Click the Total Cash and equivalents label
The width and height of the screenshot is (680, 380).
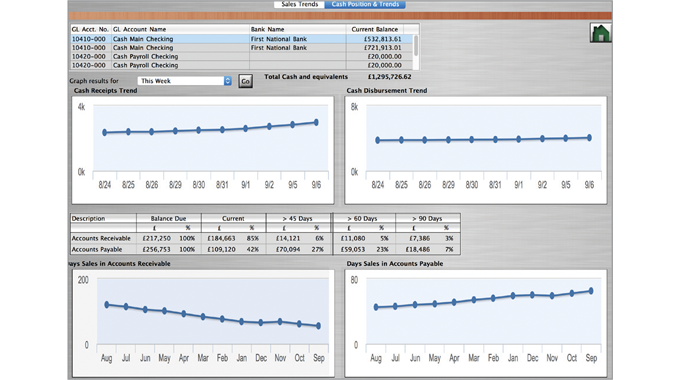(306, 76)
